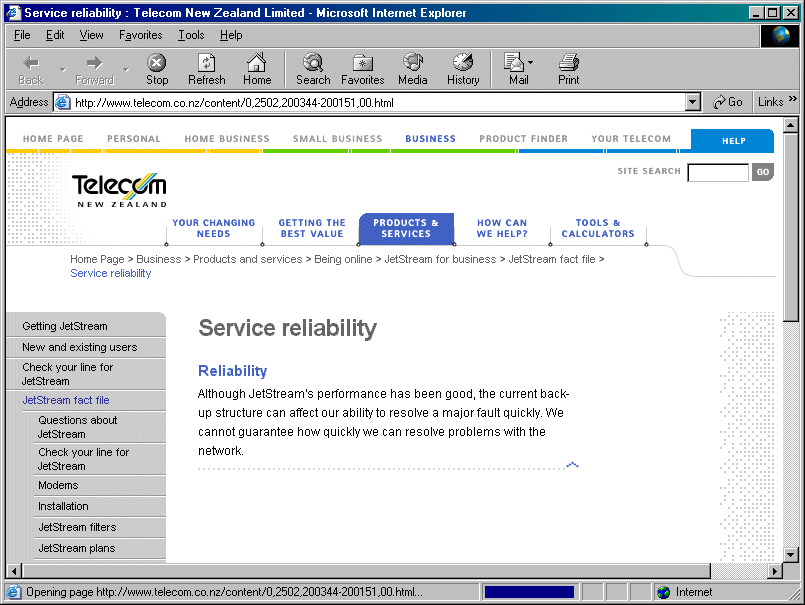The width and height of the screenshot is (805, 605).
Task: Show browsing History panel
Action: (463, 69)
